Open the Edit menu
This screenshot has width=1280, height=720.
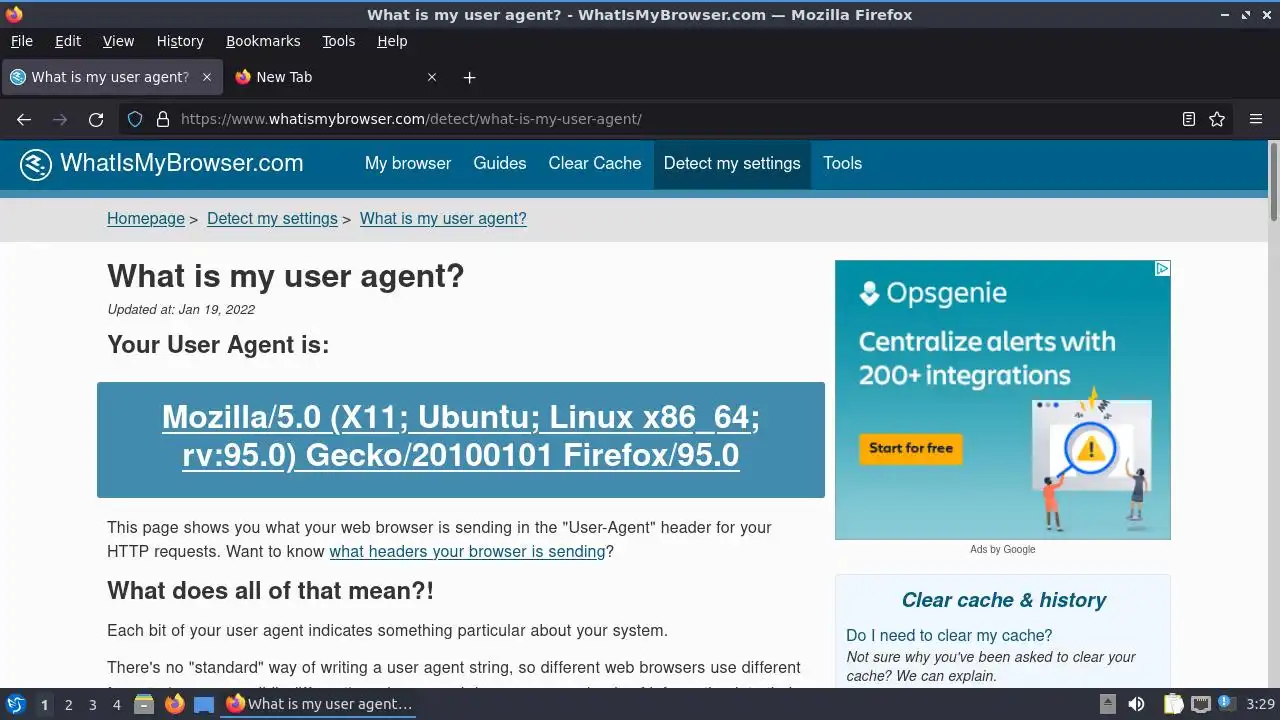[68, 41]
